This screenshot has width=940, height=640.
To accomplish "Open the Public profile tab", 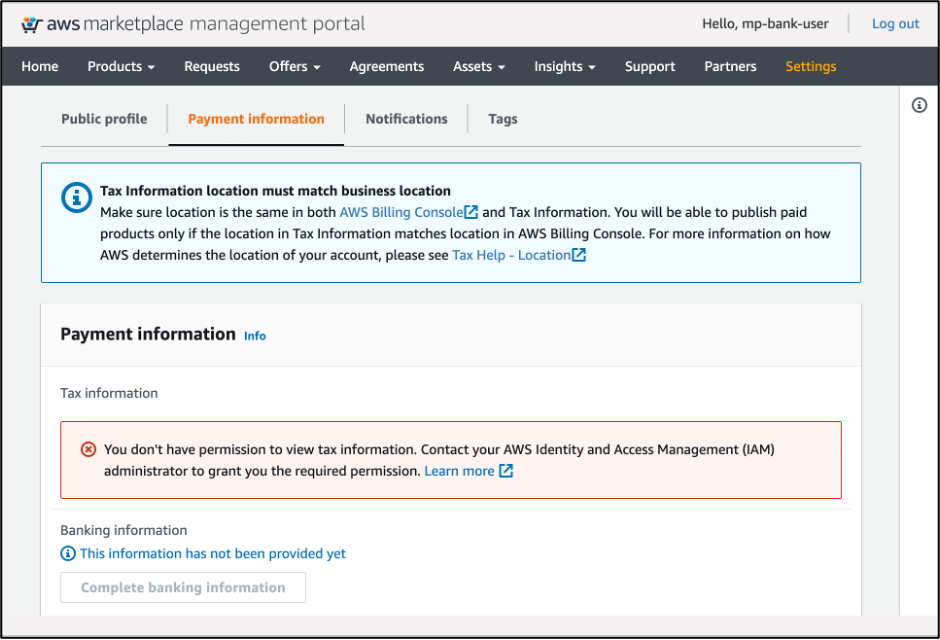I will [x=103, y=118].
